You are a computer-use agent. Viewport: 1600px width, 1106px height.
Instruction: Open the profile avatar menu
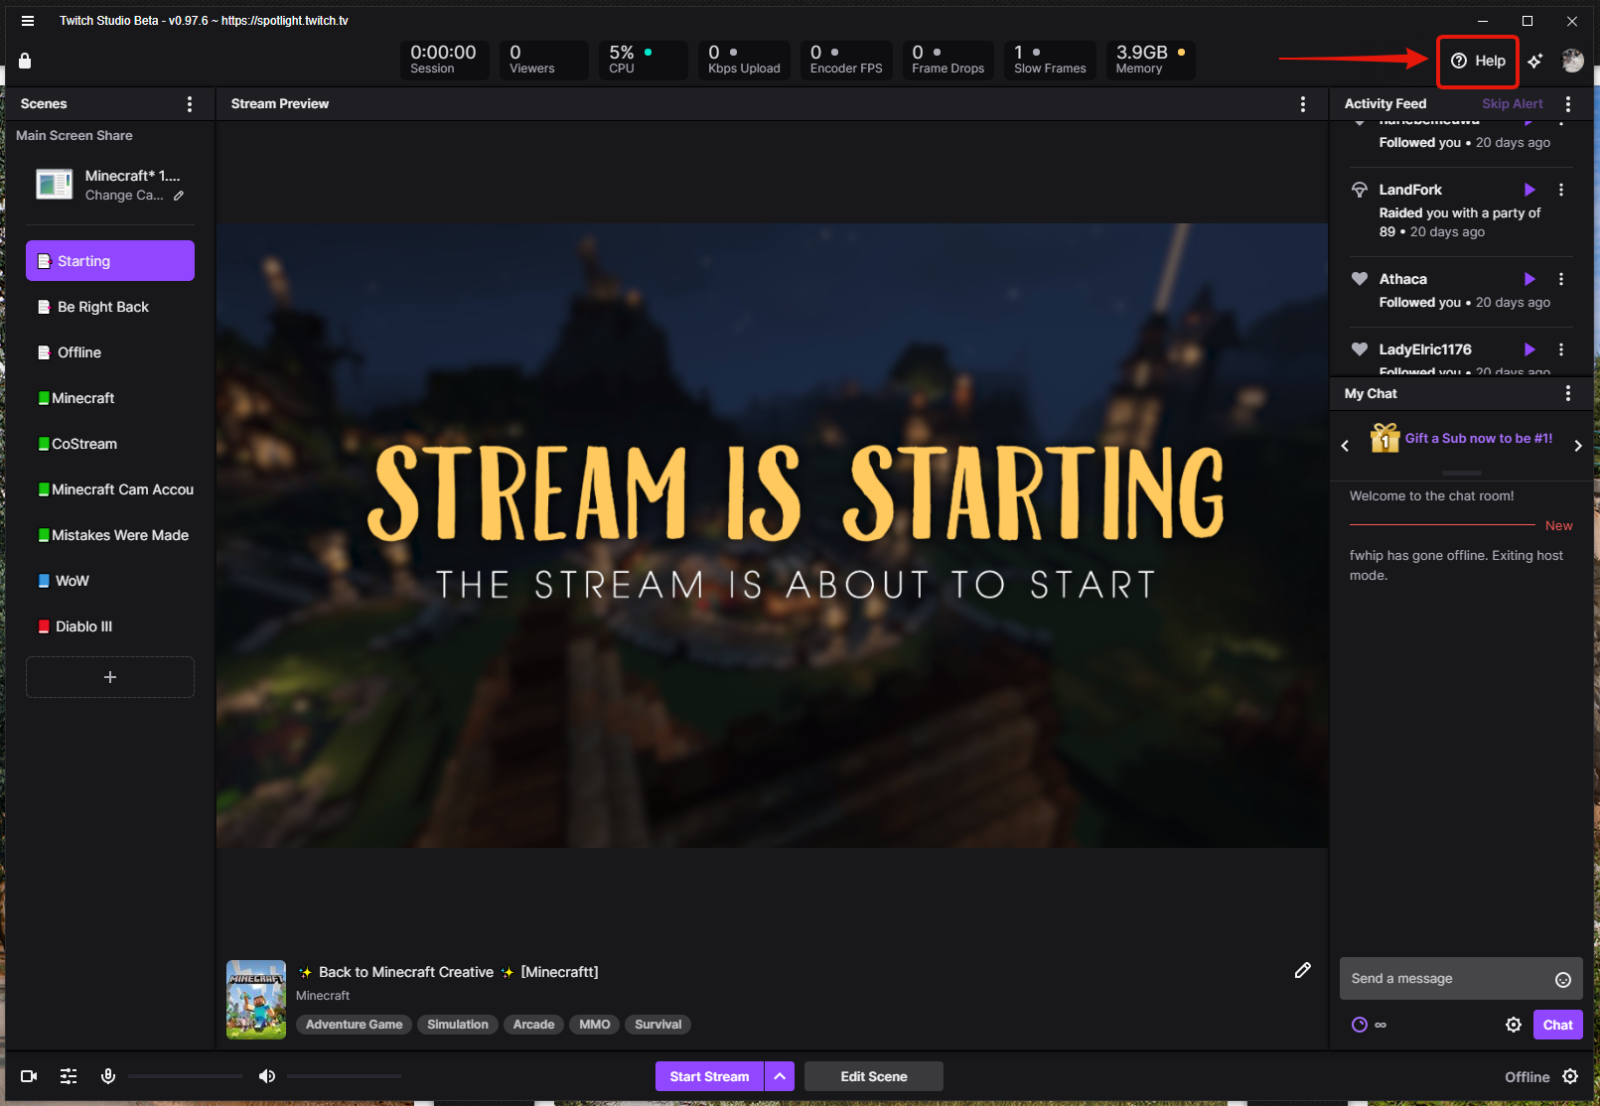pos(1573,61)
